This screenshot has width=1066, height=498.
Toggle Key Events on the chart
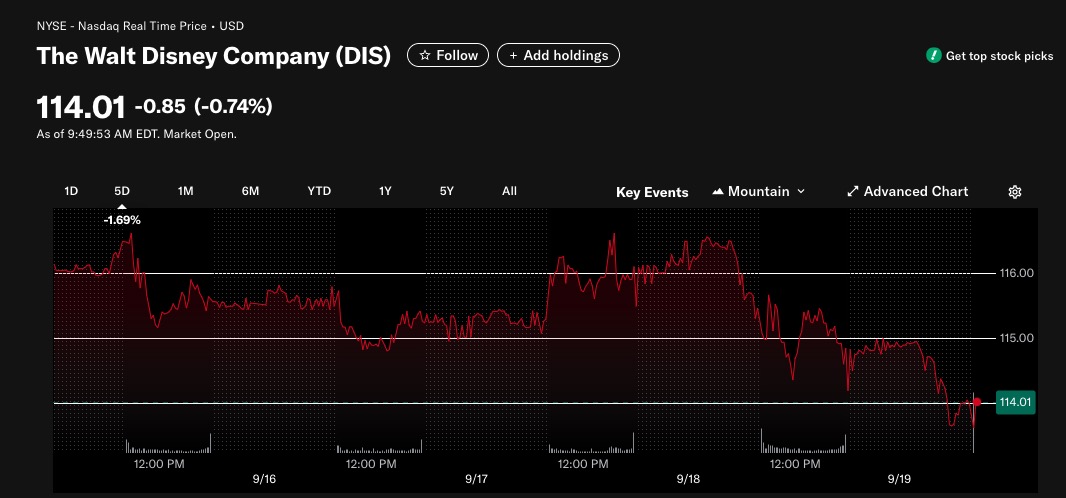652,192
